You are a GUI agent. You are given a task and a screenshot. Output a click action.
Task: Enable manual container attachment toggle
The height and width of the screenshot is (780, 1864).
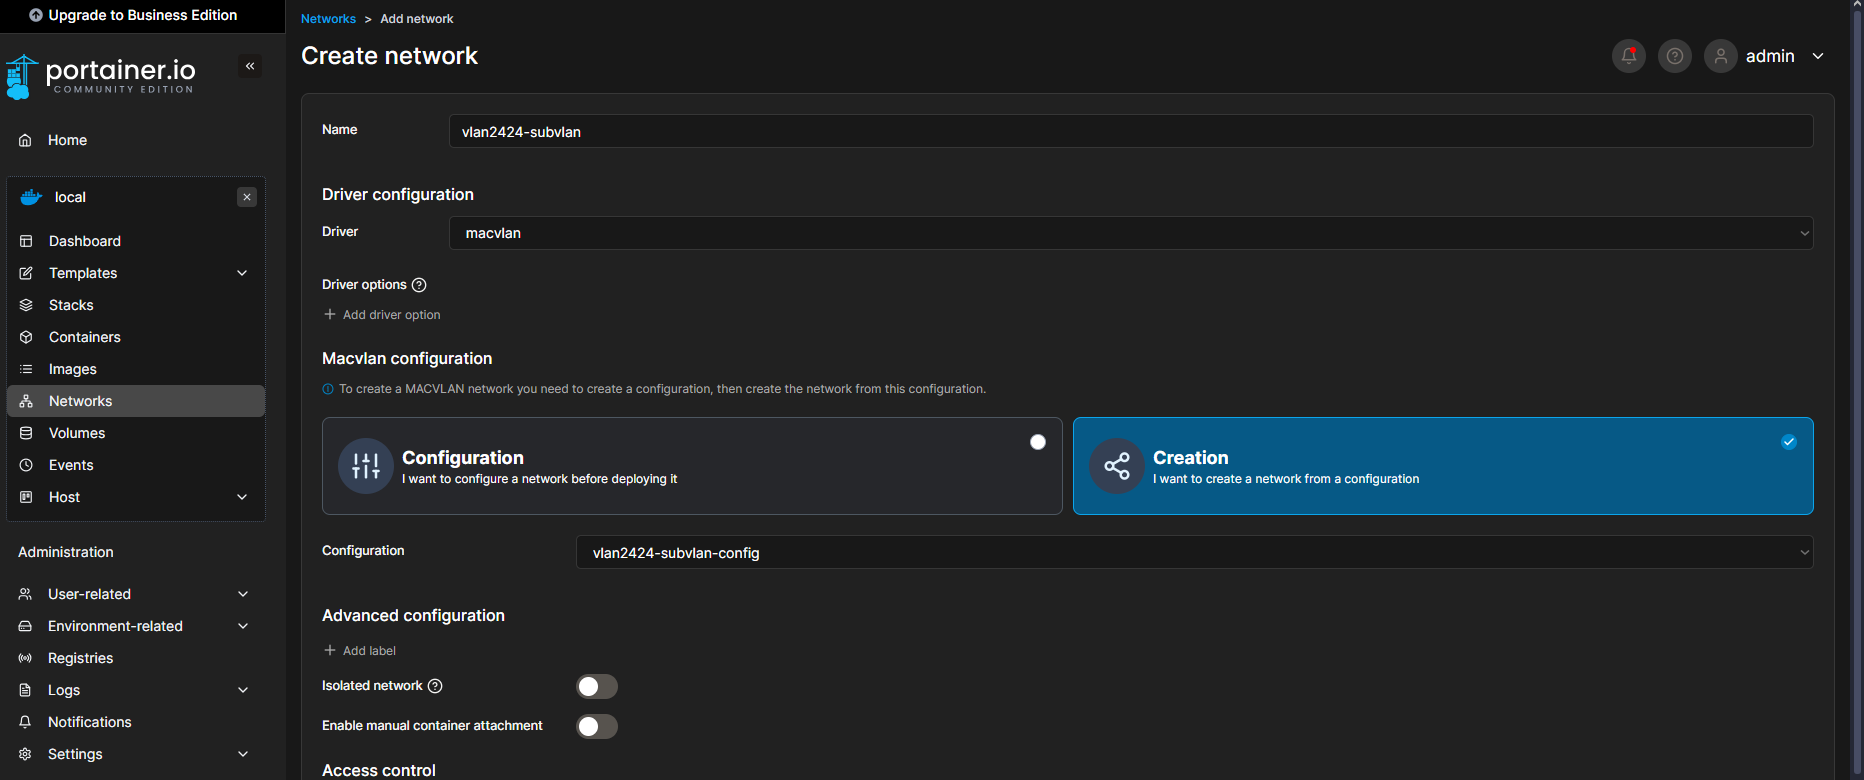click(x=597, y=726)
